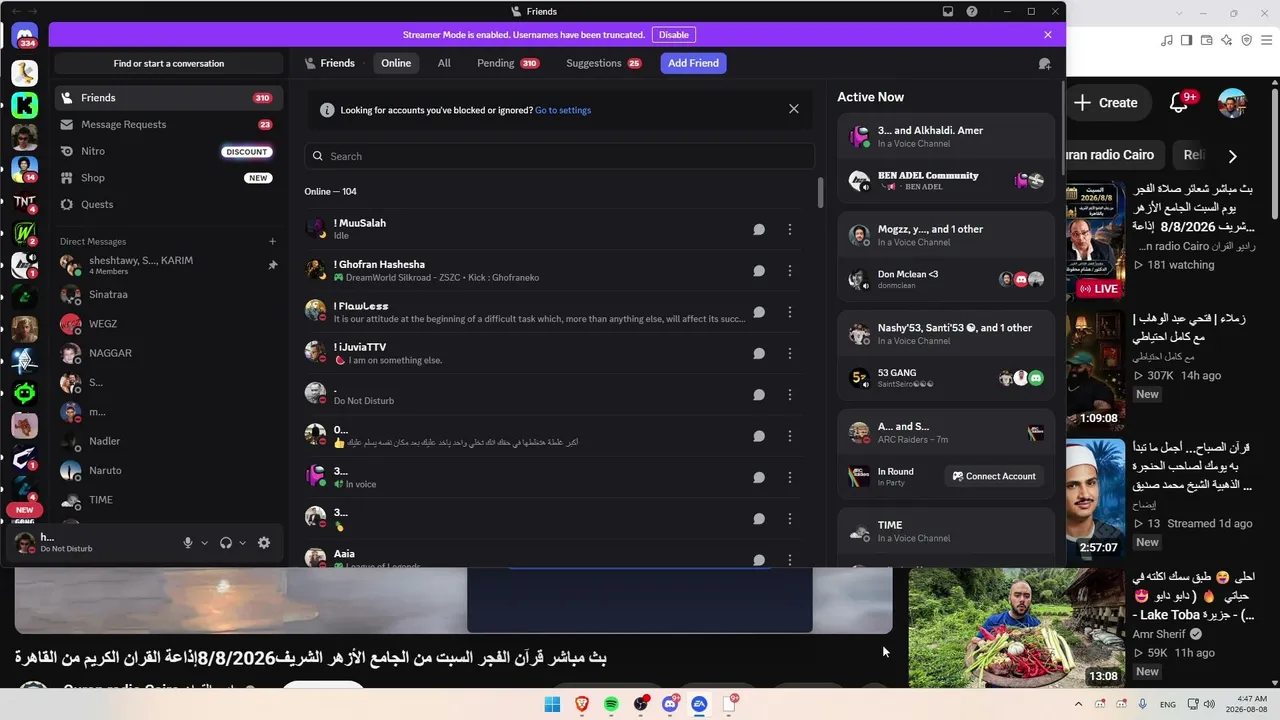Image resolution: width=1280 pixels, height=720 pixels.
Task: Open more options for ! Flawless
Action: point(790,312)
